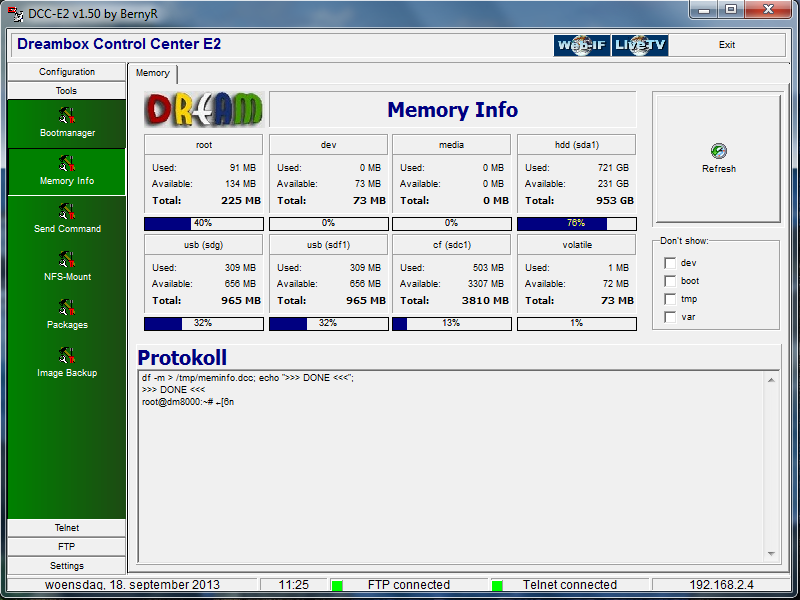Screen dimensions: 800x600
Task: Click the Protokoll scrollbar down arrow
Action: (771, 554)
